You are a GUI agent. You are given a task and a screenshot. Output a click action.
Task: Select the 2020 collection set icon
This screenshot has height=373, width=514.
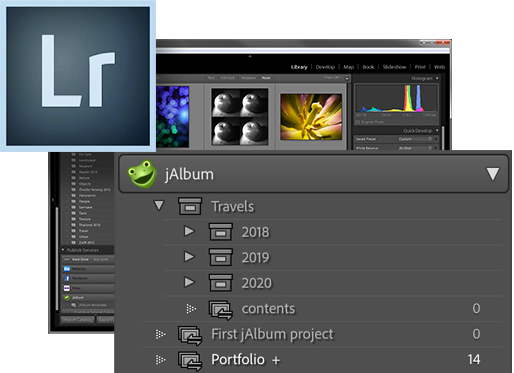[221, 283]
